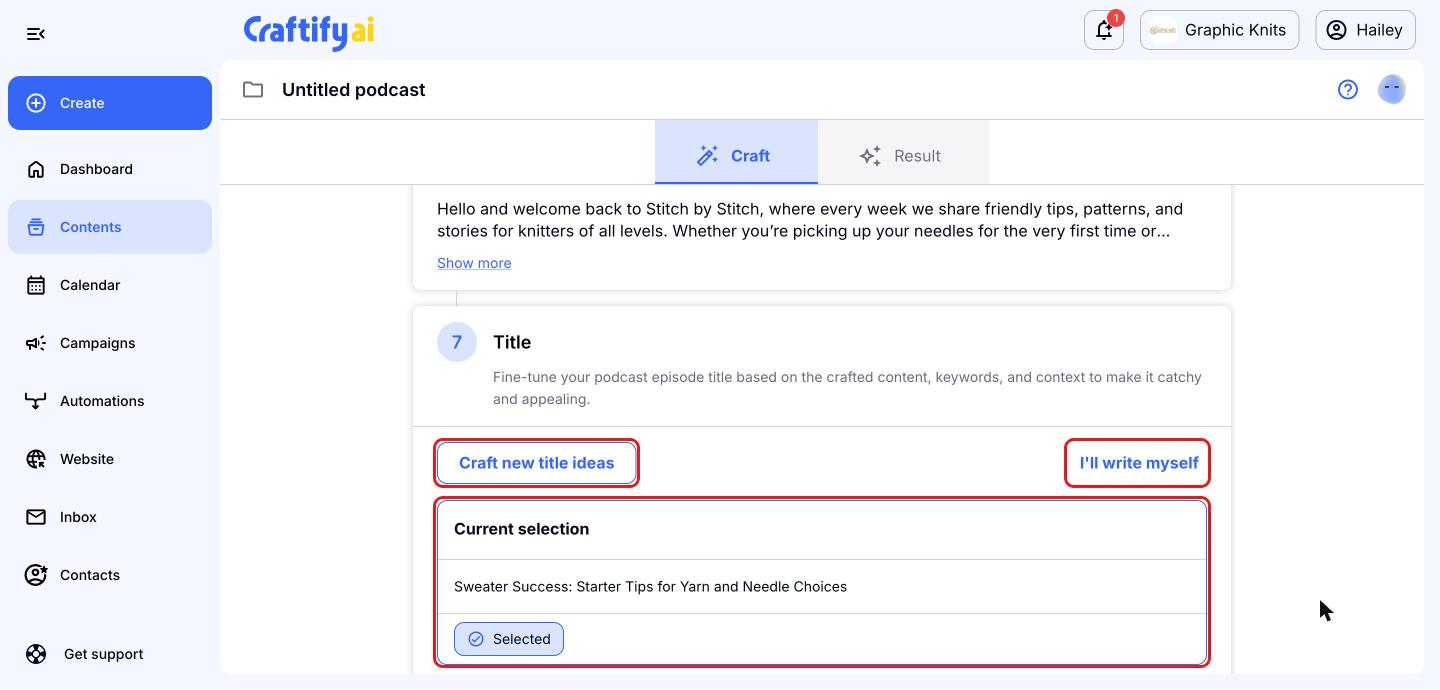Click the Calendar icon in sidebar
Image resolution: width=1440 pixels, height=690 pixels.
[x=36, y=285]
